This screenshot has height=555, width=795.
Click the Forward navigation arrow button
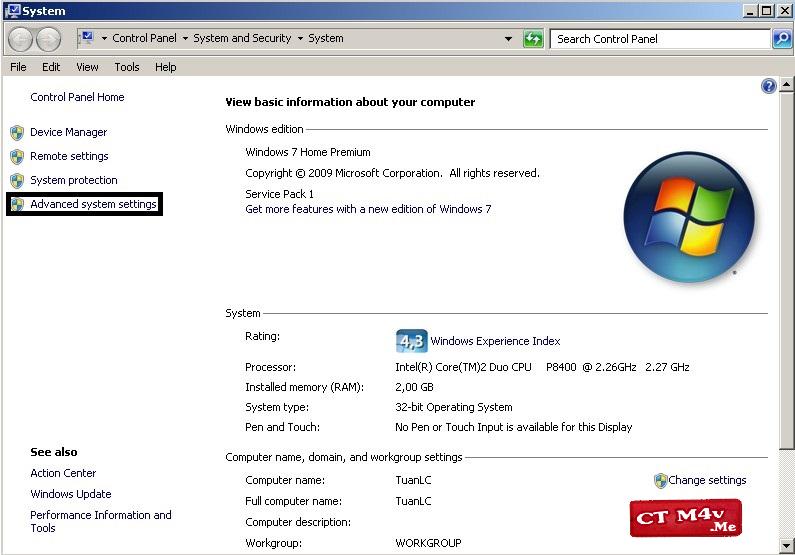pyautogui.click(x=49, y=39)
